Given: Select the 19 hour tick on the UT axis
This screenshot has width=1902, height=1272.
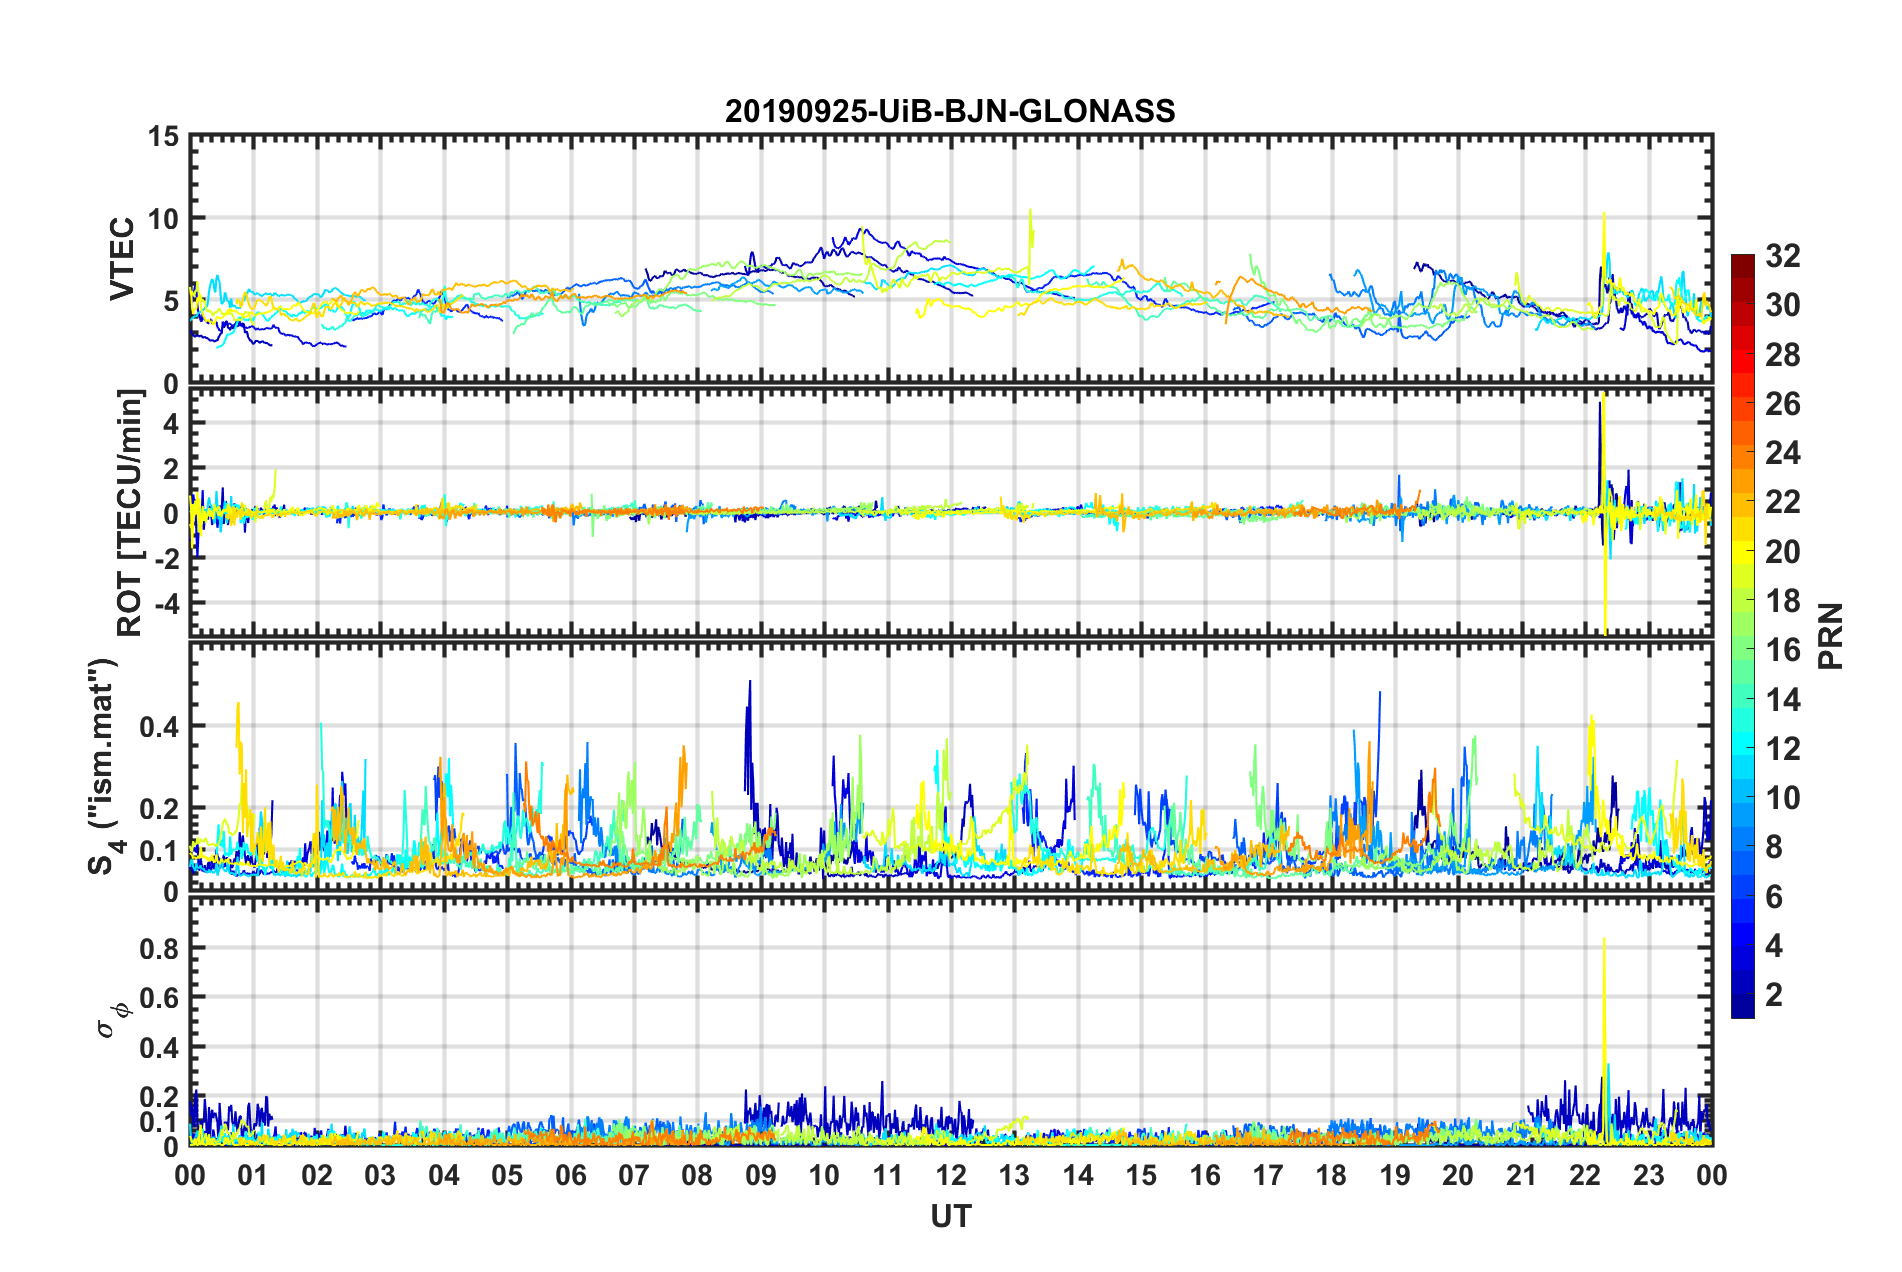Looking at the screenshot, I should pos(1395,1175).
